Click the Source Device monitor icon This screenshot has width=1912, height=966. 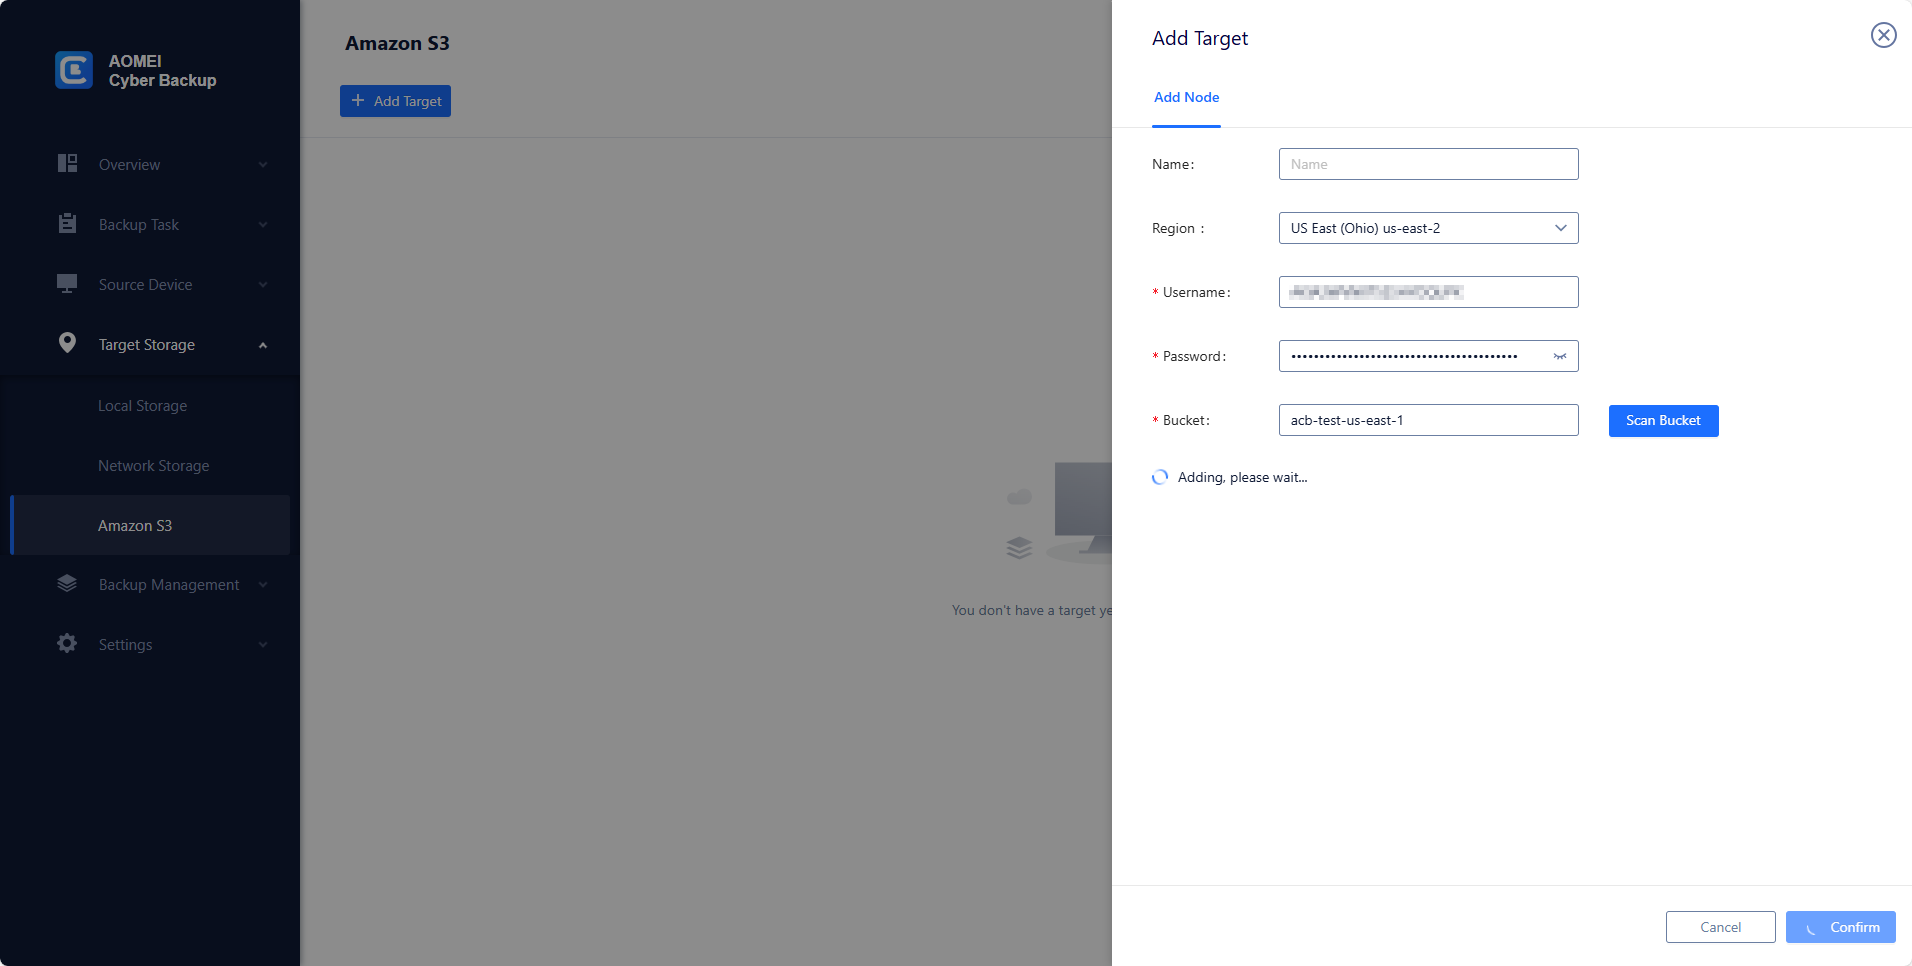[67, 284]
